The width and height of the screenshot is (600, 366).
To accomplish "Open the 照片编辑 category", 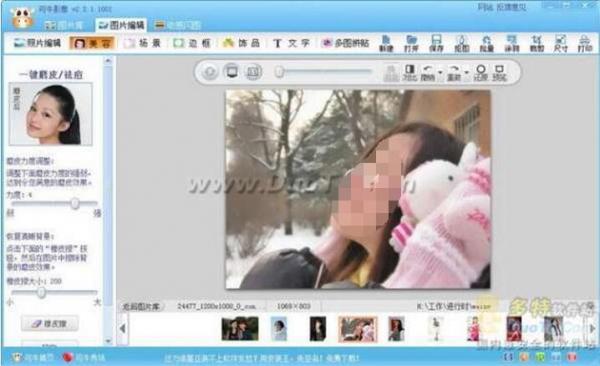I will click(x=37, y=43).
